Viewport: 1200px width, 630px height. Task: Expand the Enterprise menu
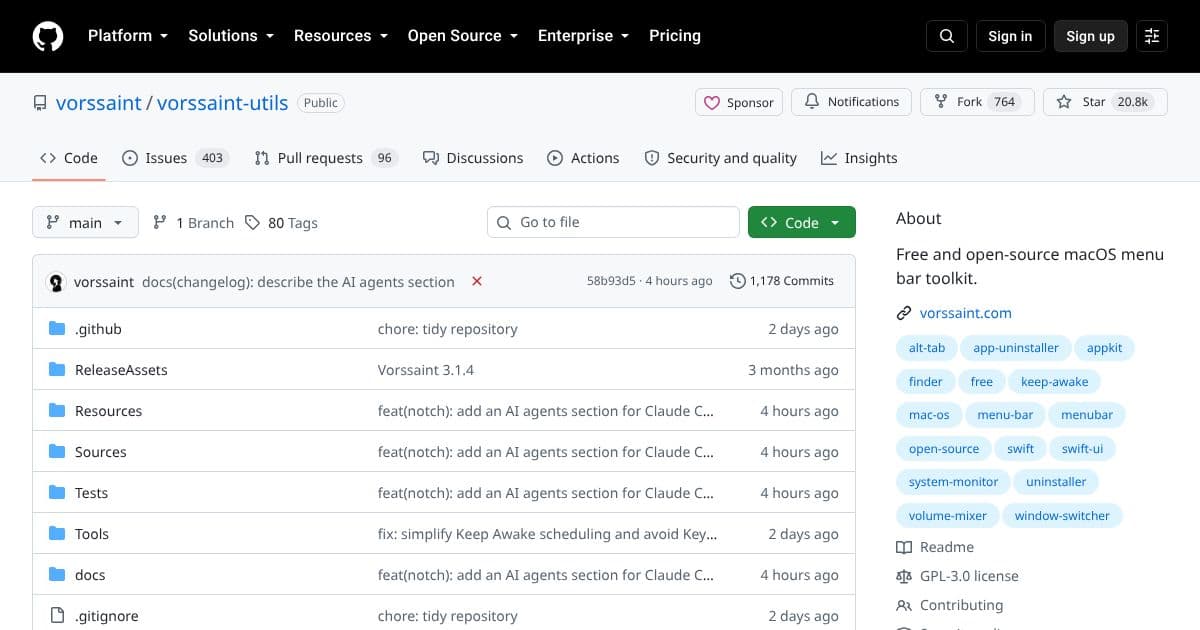tap(584, 36)
